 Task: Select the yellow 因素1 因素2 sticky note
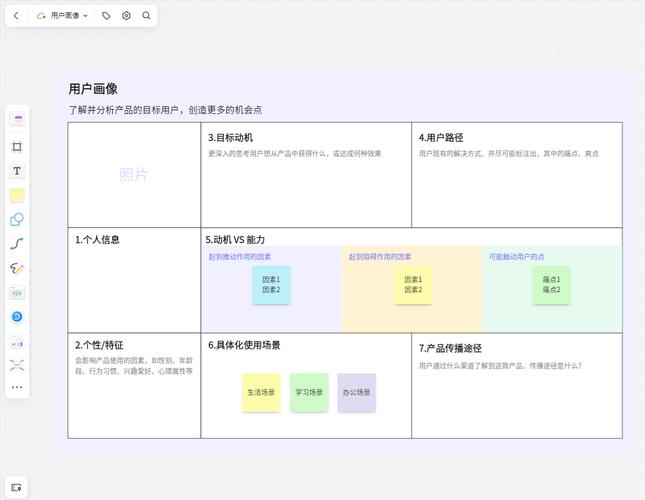pyautogui.click(x=413, y=285)
